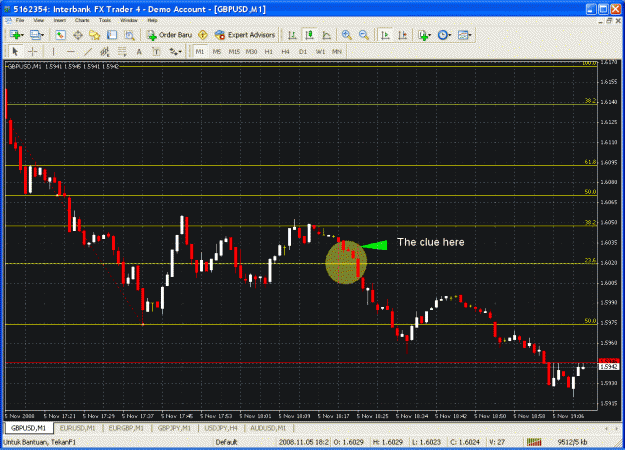This screenshot has width=625, height=450.
Task: Zoom in the chart
Action: click(346, 35)
